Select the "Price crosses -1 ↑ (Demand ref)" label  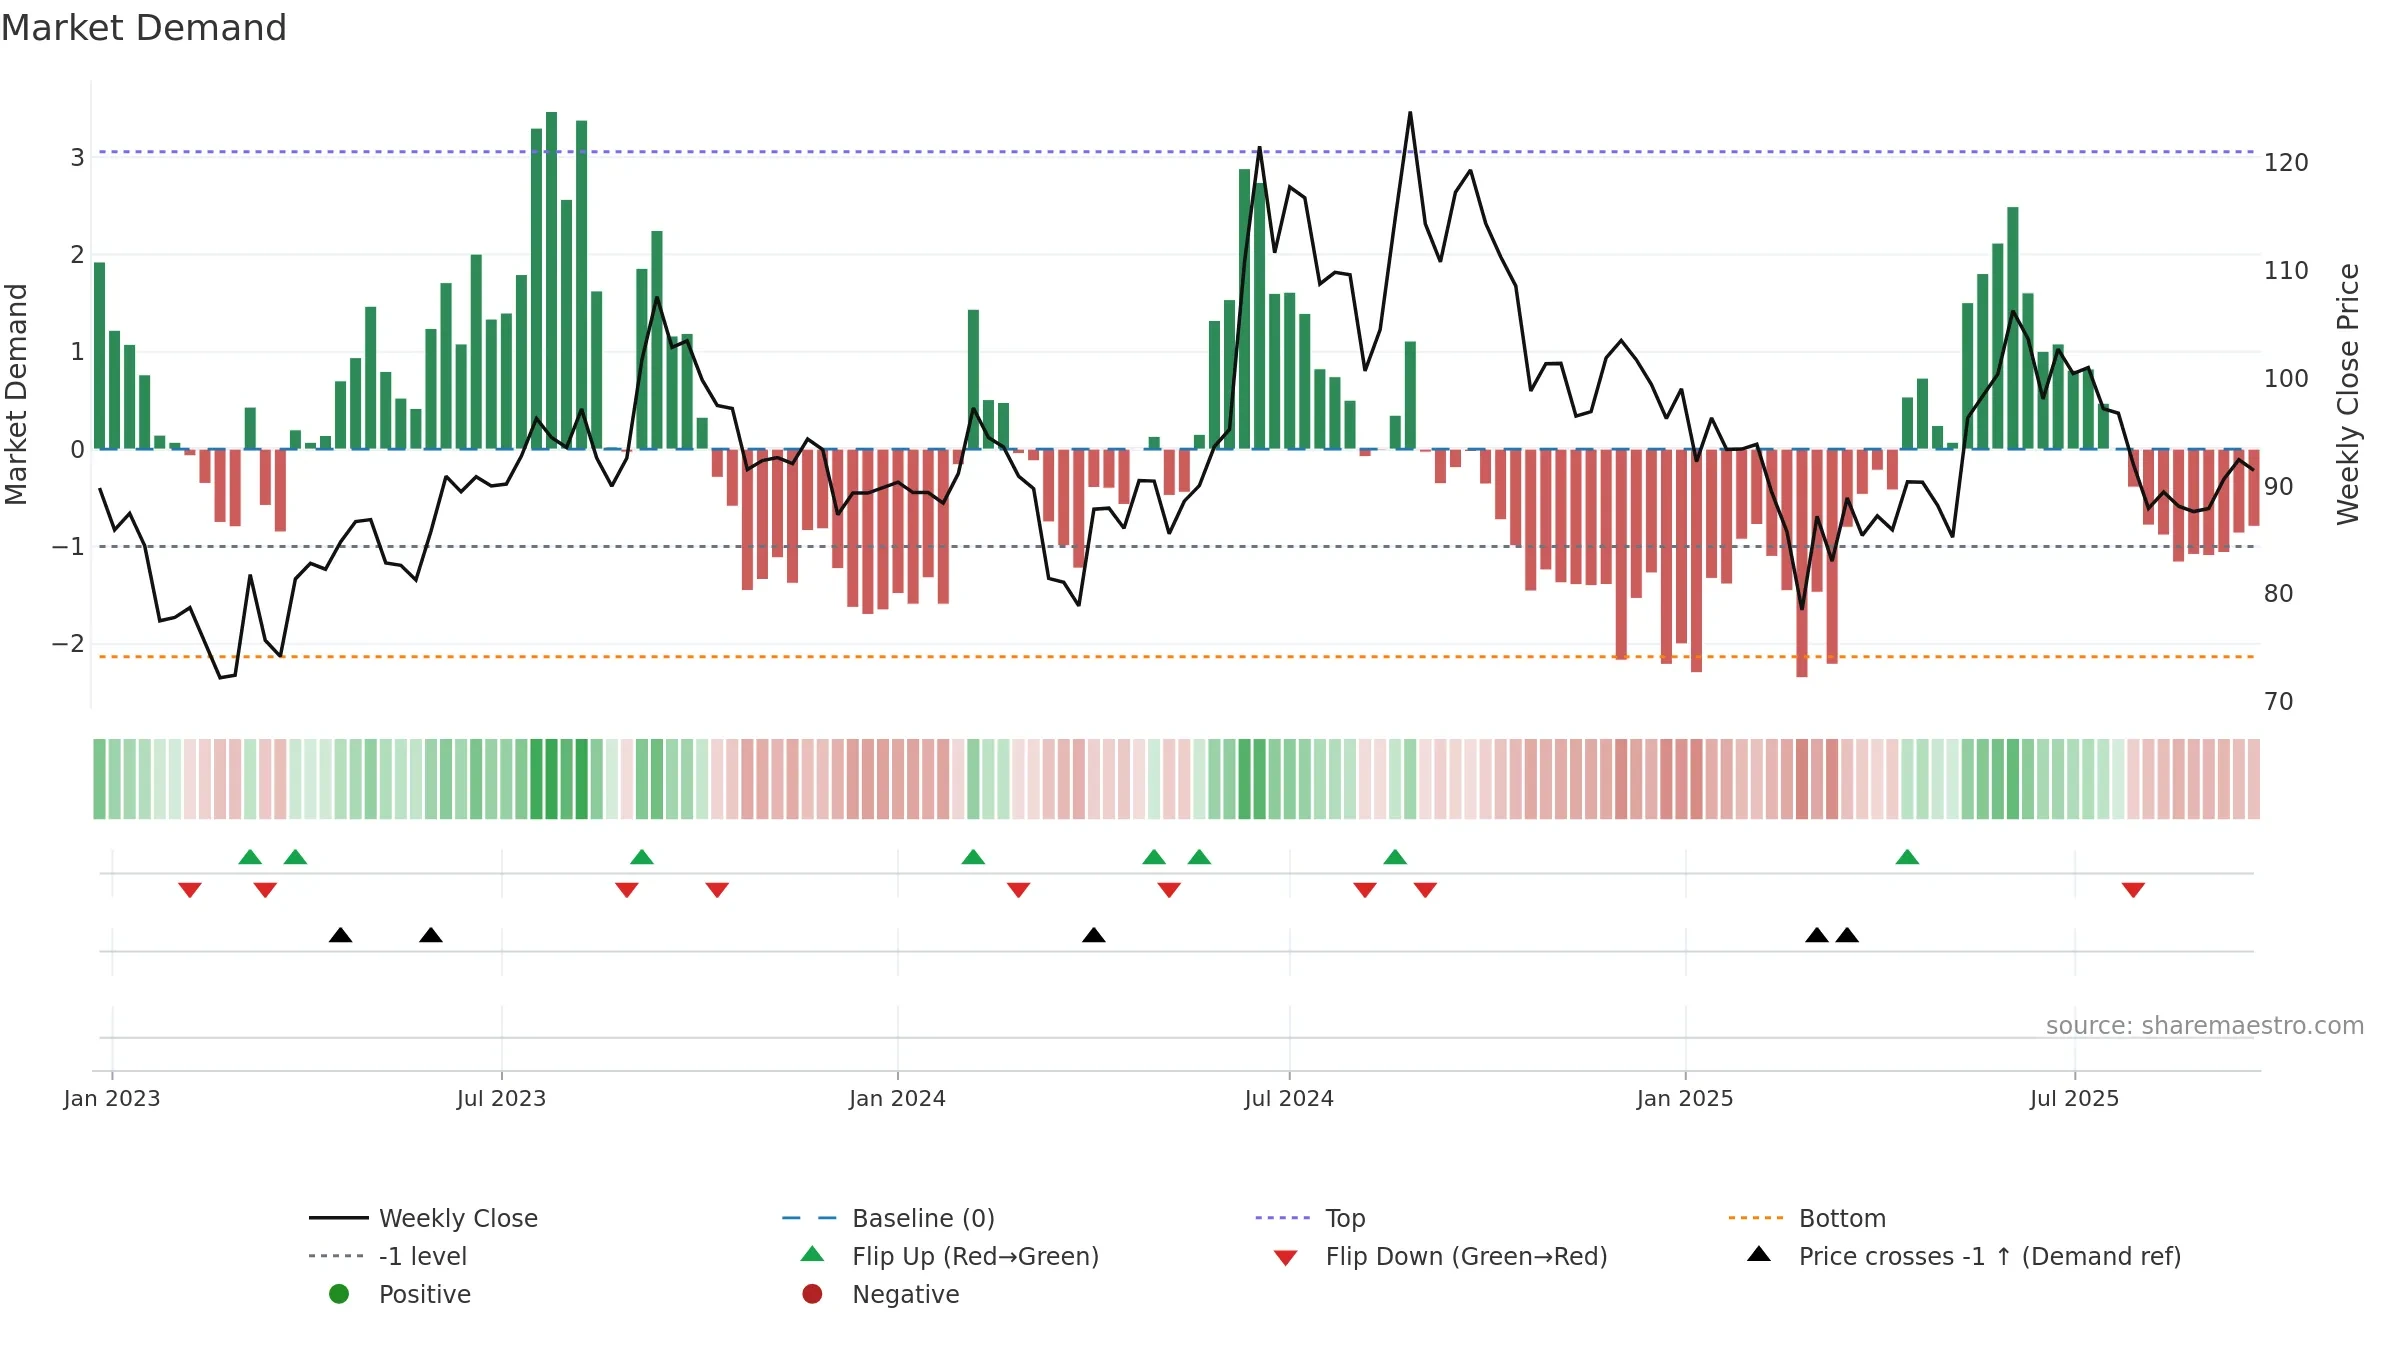coord(1989,1256)
